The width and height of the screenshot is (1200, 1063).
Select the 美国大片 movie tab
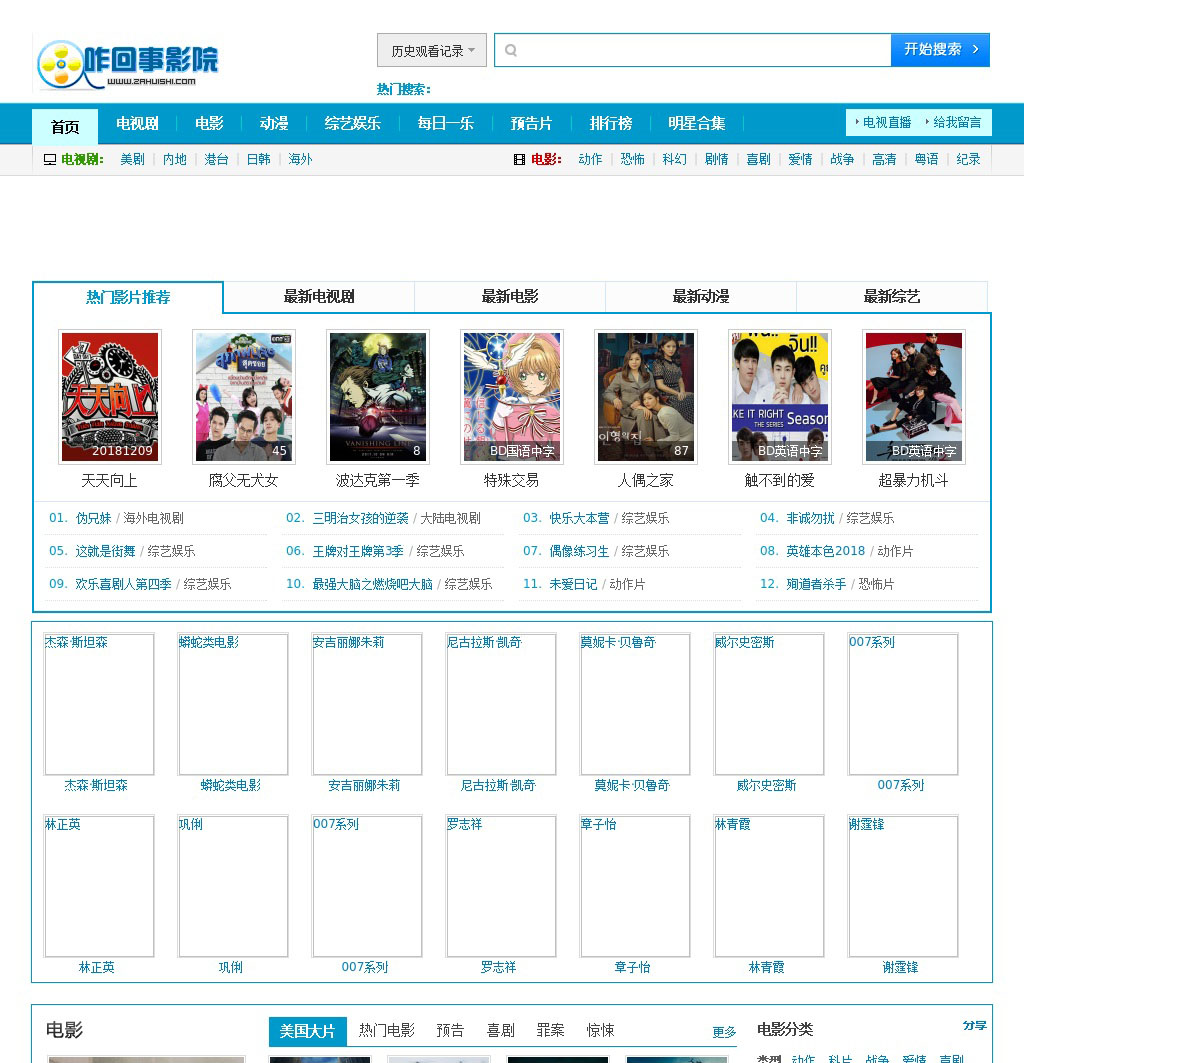click(307, 1031)
